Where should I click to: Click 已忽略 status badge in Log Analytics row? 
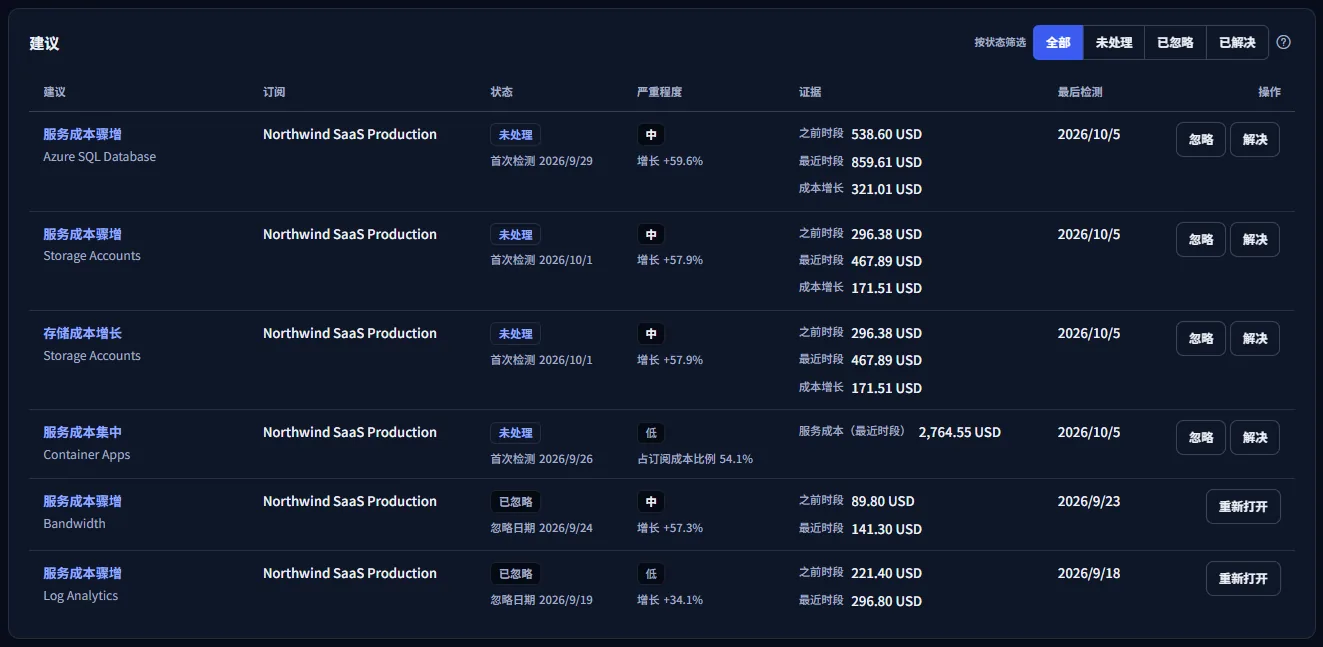point(515,574)
